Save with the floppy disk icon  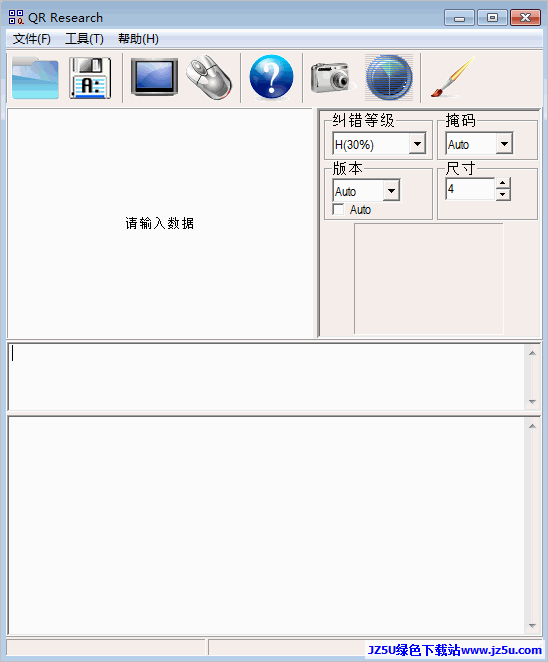point(90,78)
